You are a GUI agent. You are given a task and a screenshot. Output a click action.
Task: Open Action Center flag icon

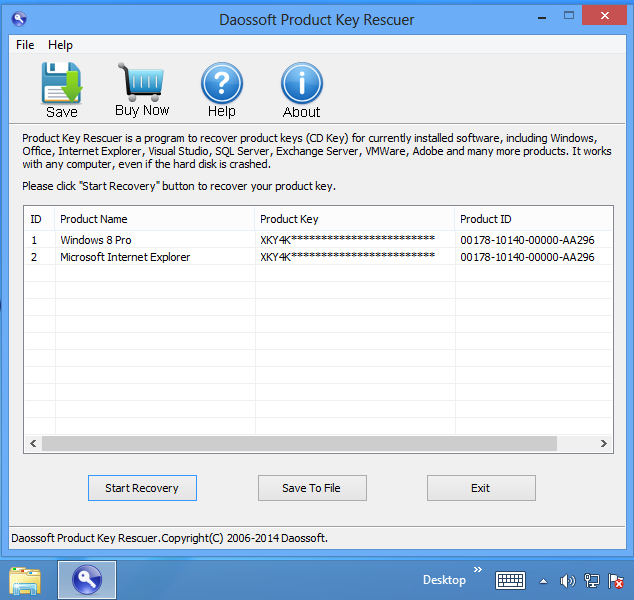point(616,581)
